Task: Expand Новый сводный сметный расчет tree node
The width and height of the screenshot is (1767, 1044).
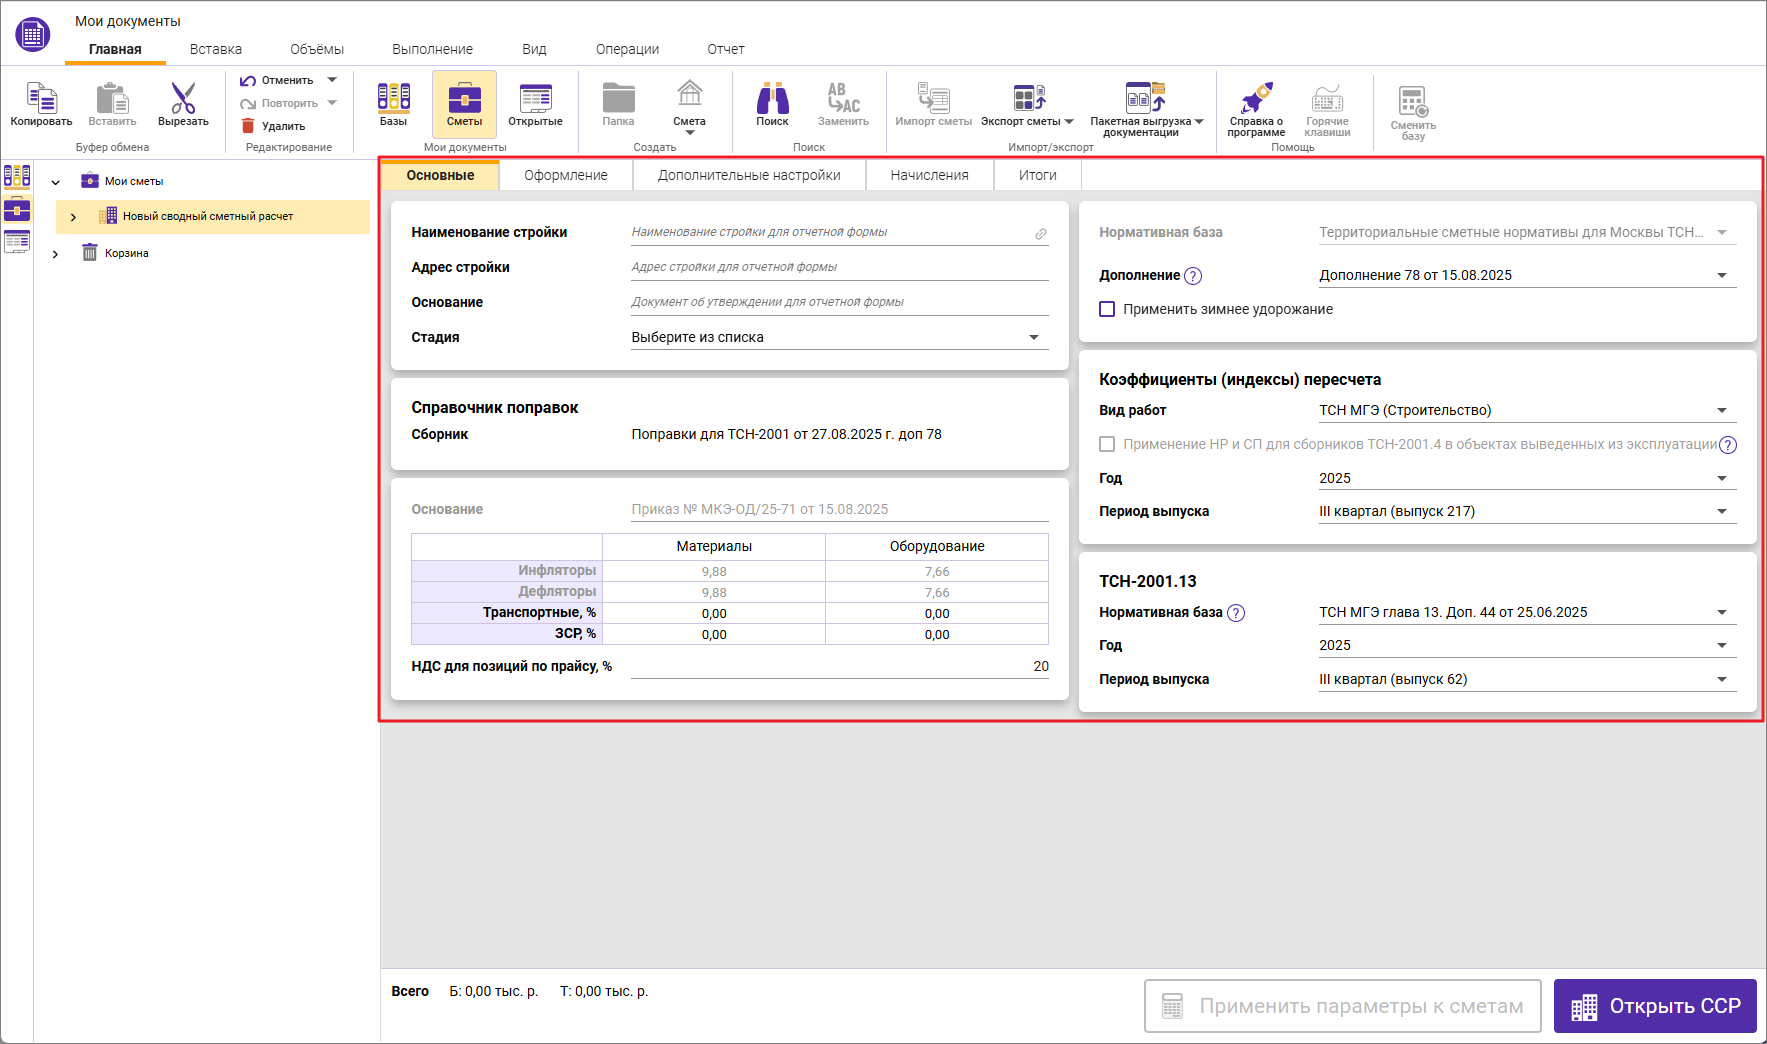Action: 73,217
